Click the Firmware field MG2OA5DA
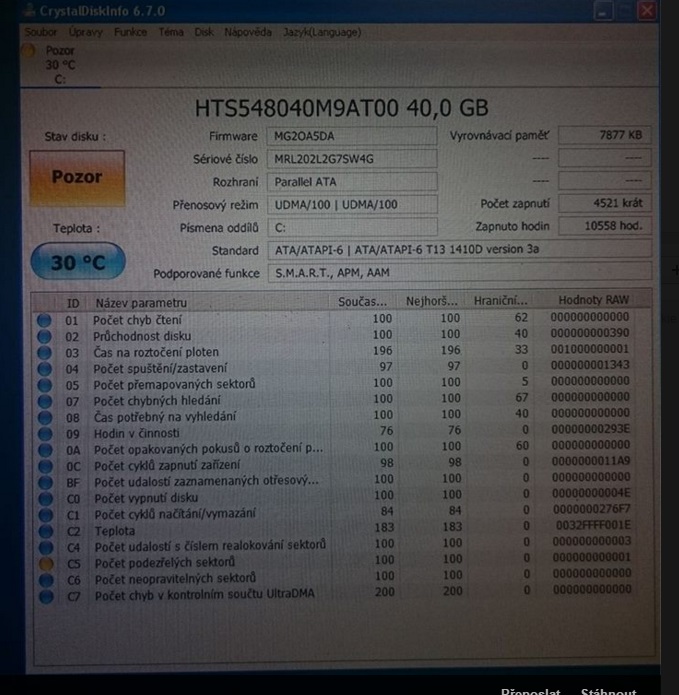Screen dimensions: 679x695 352,136
